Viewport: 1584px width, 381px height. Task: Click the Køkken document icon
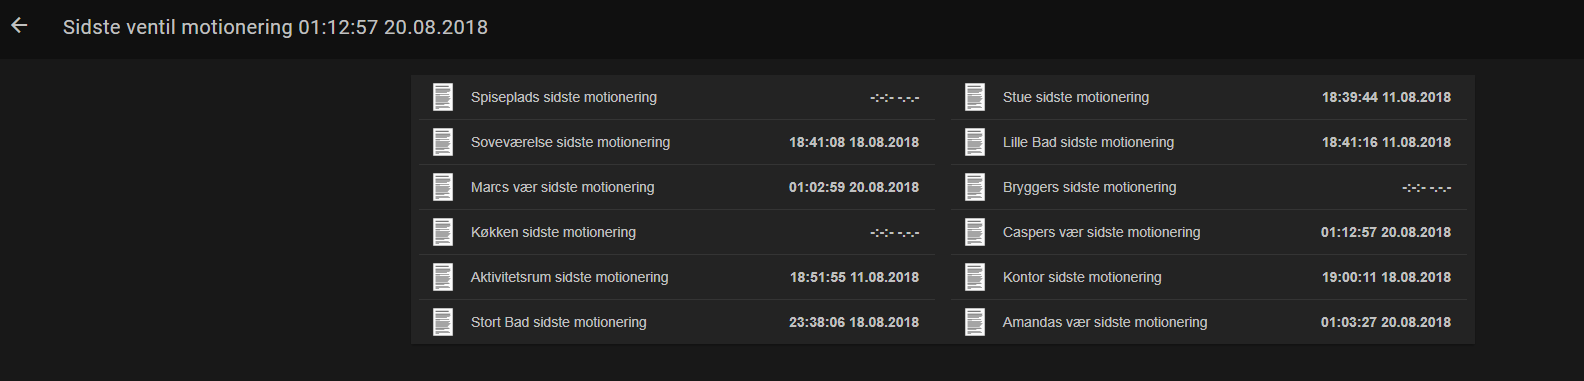point(443,232)
